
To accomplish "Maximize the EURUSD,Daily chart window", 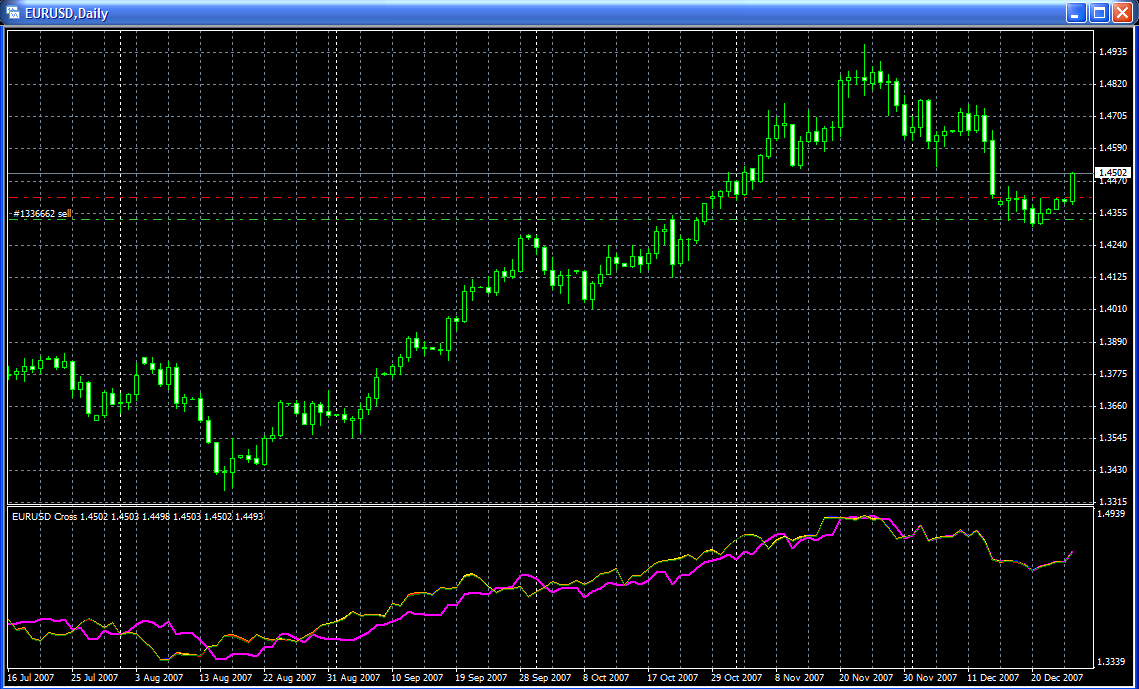I will coord(1099,13).
